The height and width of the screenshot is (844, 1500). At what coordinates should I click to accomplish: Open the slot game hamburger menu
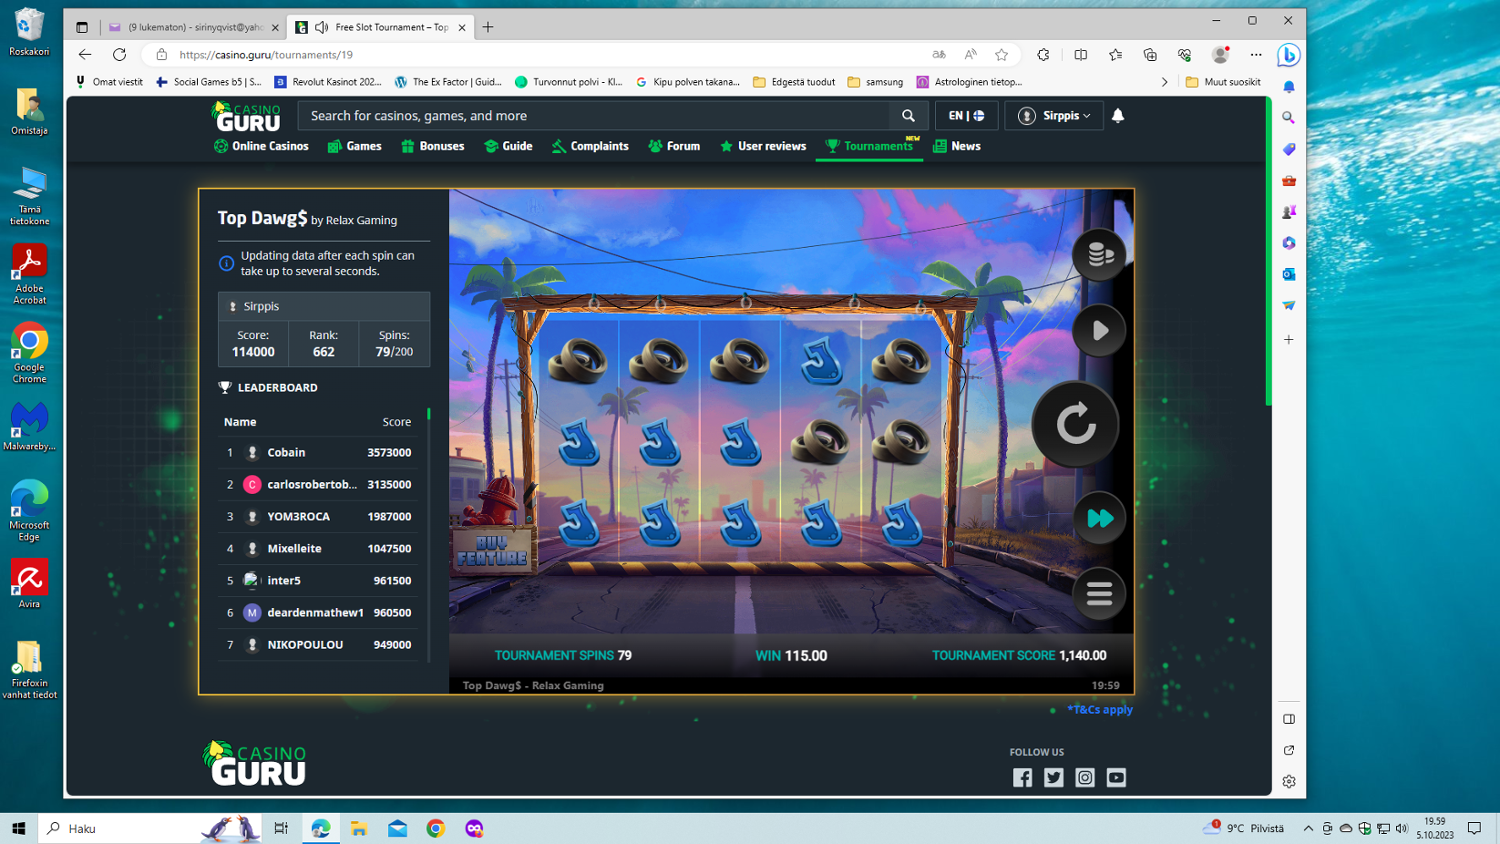1099,594
